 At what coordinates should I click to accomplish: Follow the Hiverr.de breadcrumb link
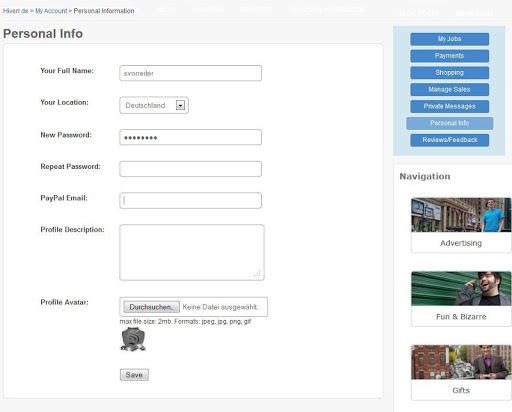16,11
